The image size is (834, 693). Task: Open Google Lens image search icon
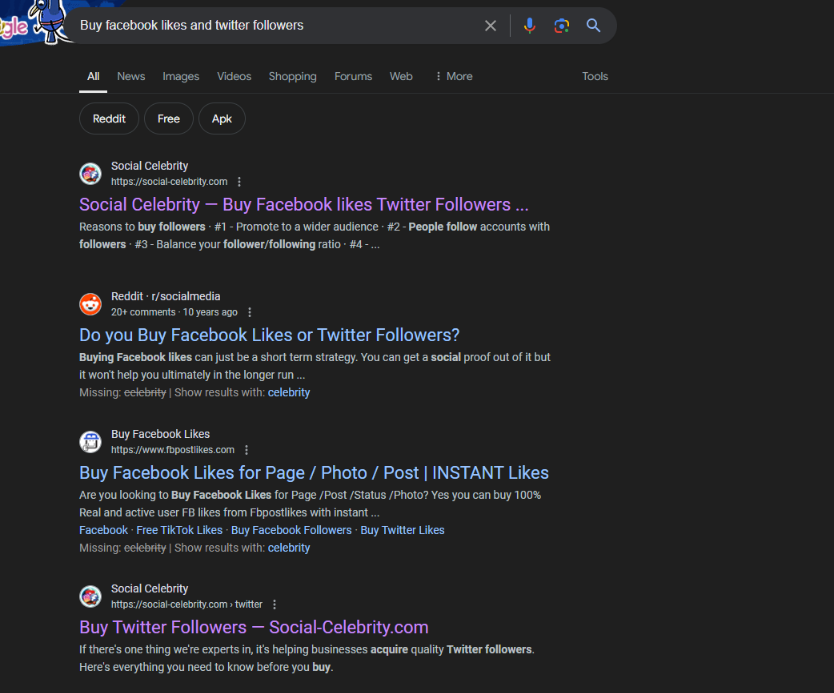[561, 26]
